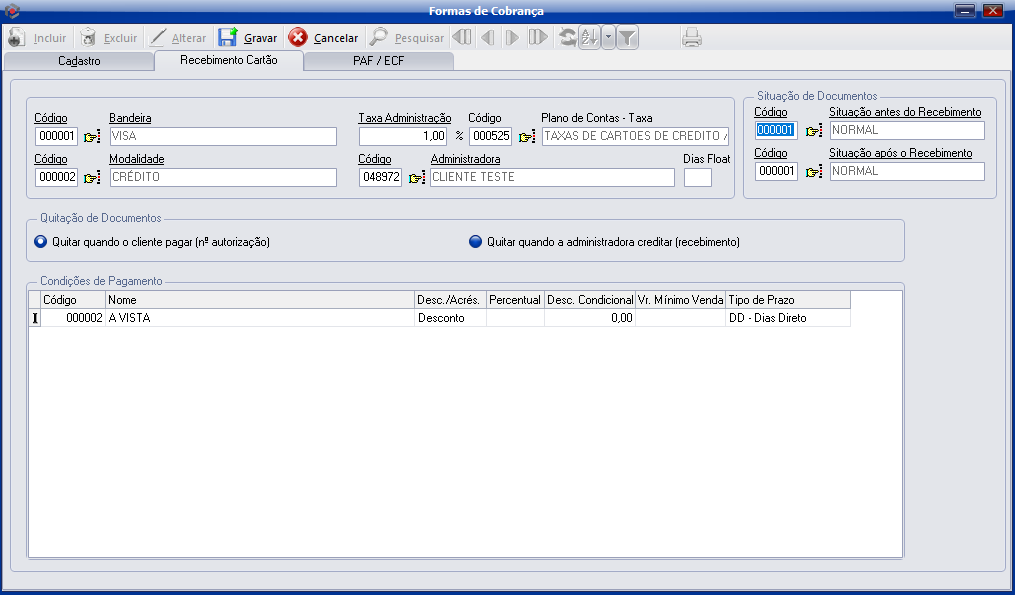Open lookup hand icon beside Modalidade code
This screenshot has height=595, width=1015.
[92, 178]
